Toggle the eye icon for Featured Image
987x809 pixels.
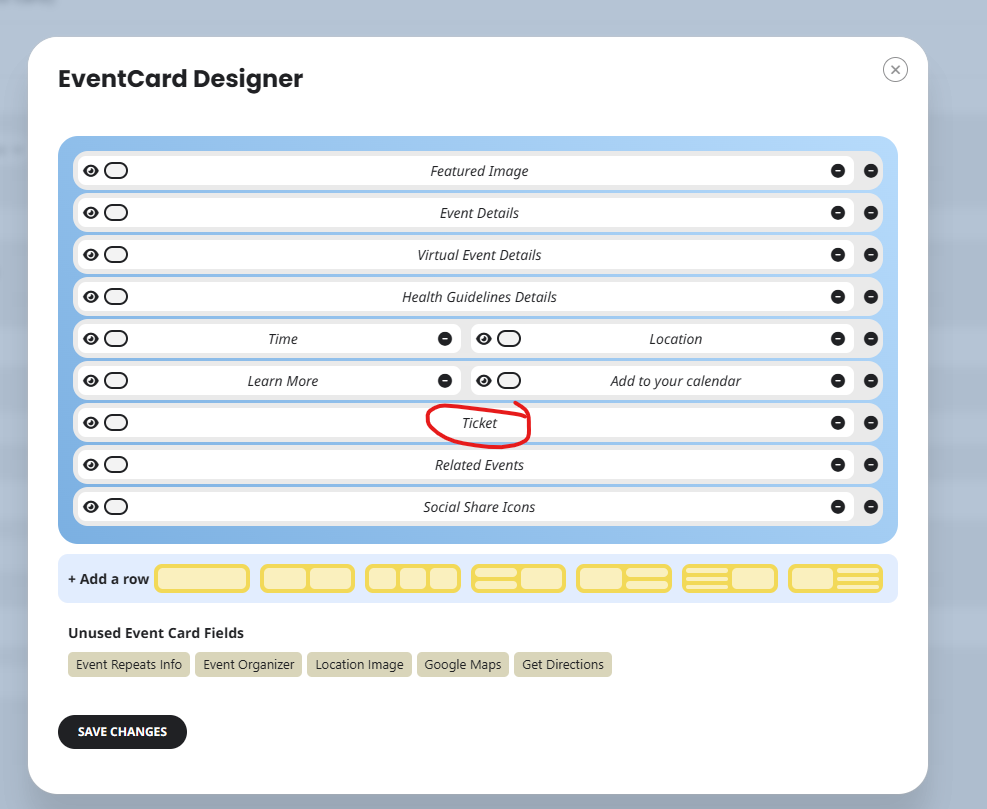tap(91, 171)
